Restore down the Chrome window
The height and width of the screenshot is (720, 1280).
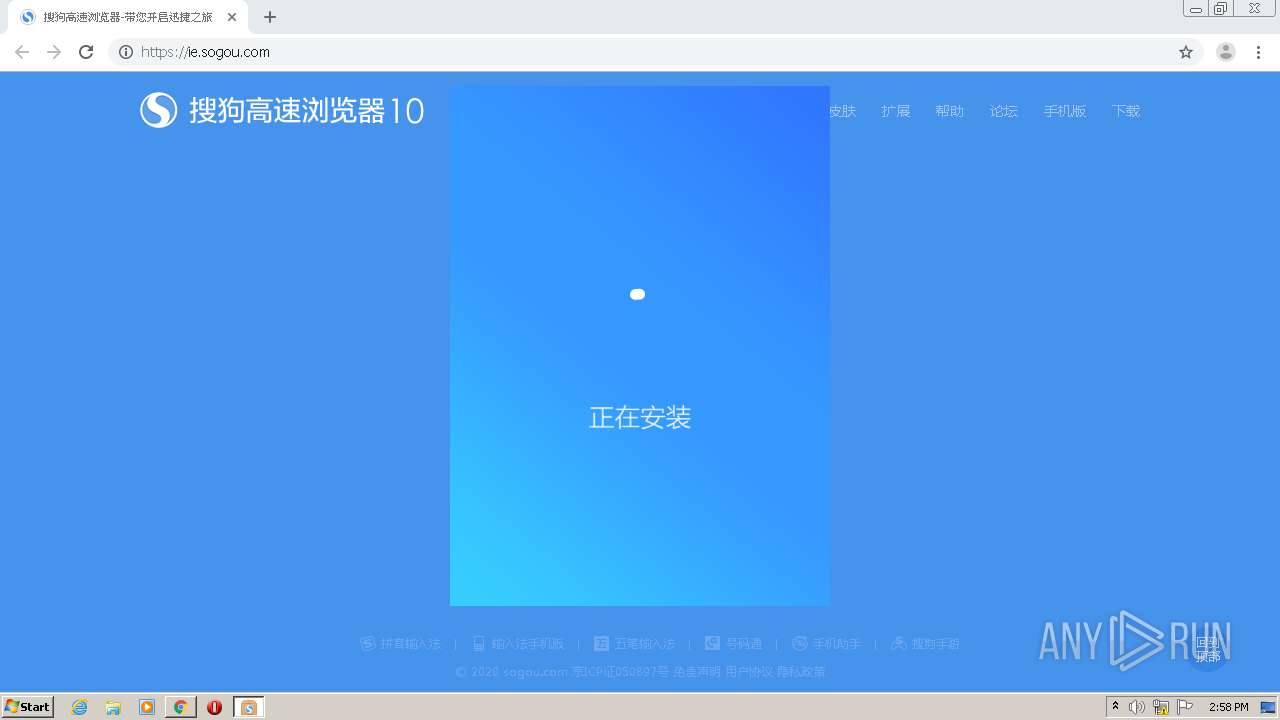pos(1220,8)
